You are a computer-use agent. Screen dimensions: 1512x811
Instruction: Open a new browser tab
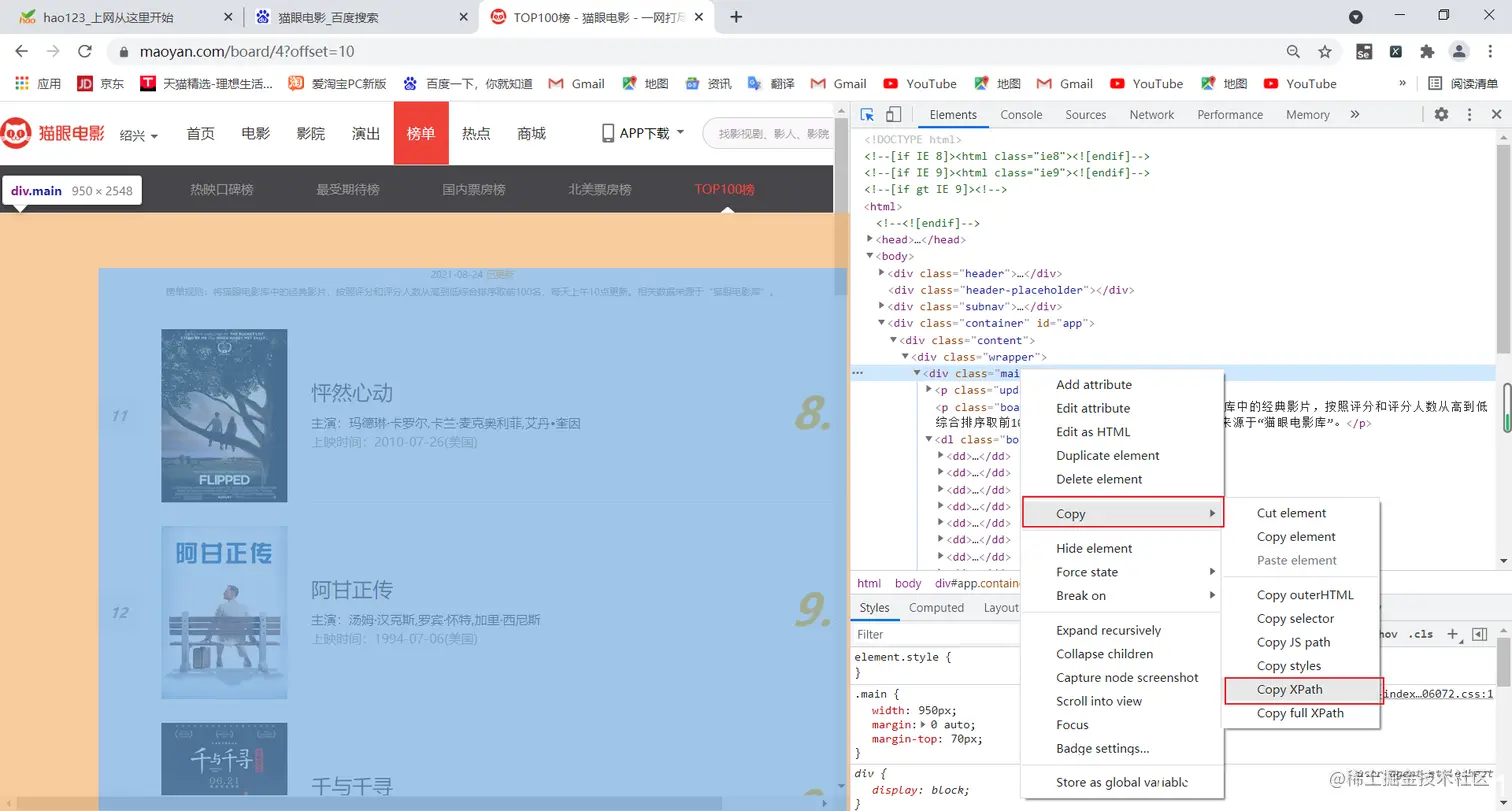click(737, 17)
